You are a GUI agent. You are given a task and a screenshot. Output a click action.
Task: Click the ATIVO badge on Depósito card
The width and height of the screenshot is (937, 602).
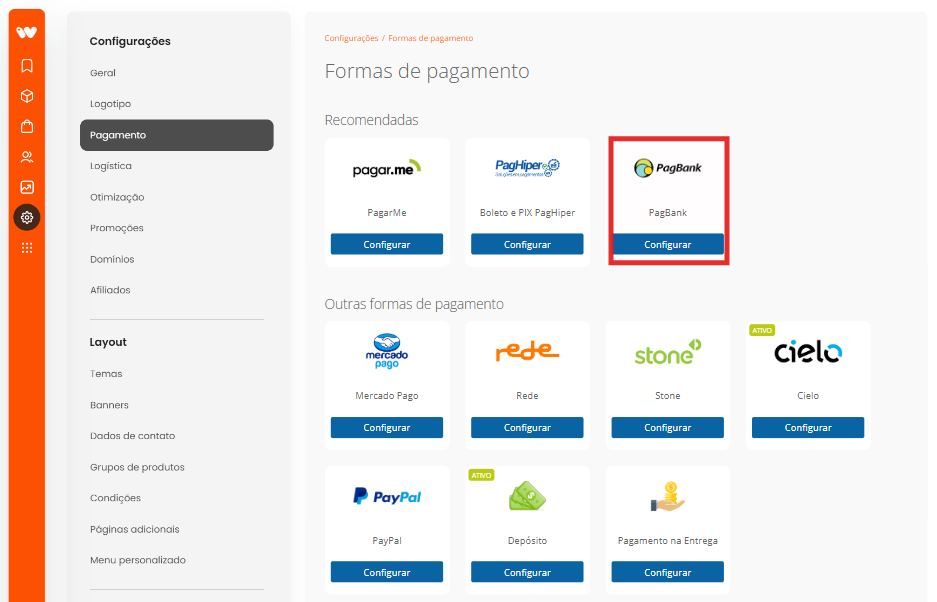point(481,475)
